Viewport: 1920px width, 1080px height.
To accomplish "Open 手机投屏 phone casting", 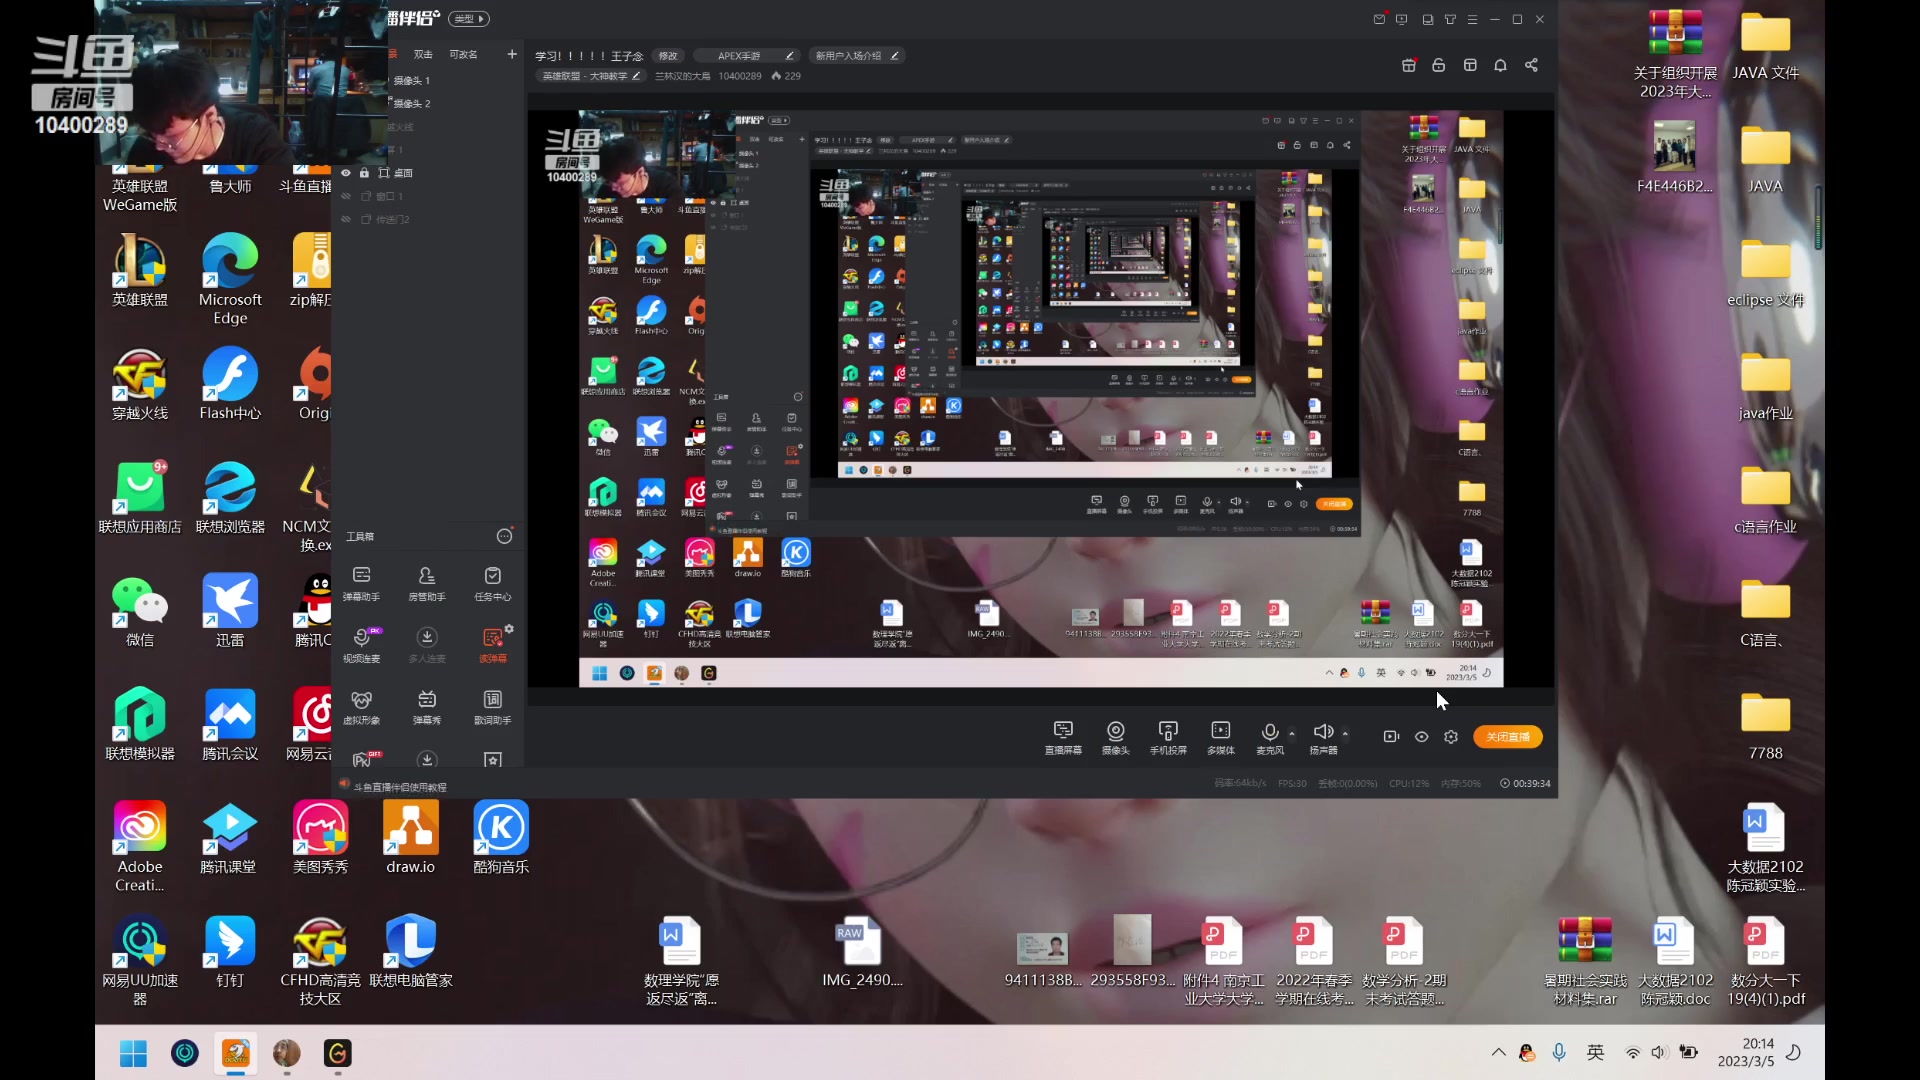I will tap(1168, 738).
